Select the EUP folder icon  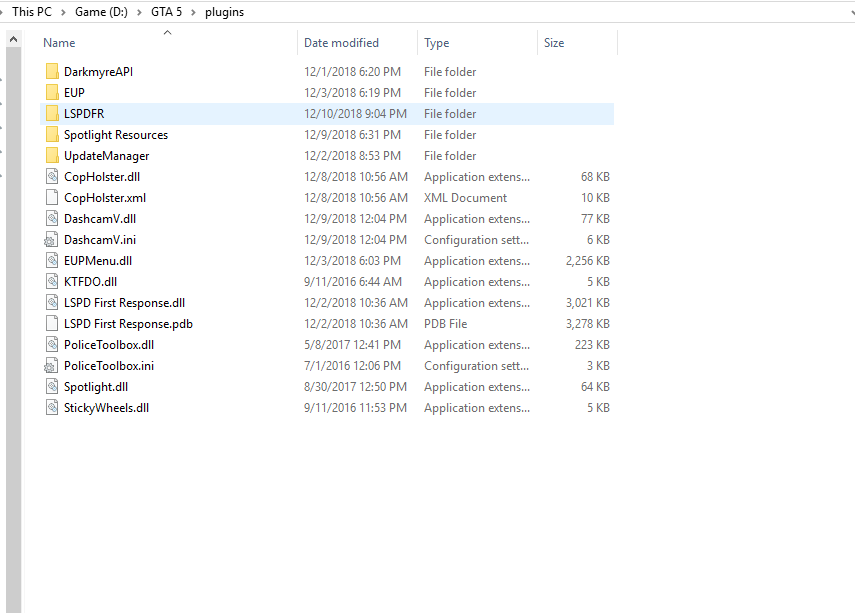tap(52, 93)
